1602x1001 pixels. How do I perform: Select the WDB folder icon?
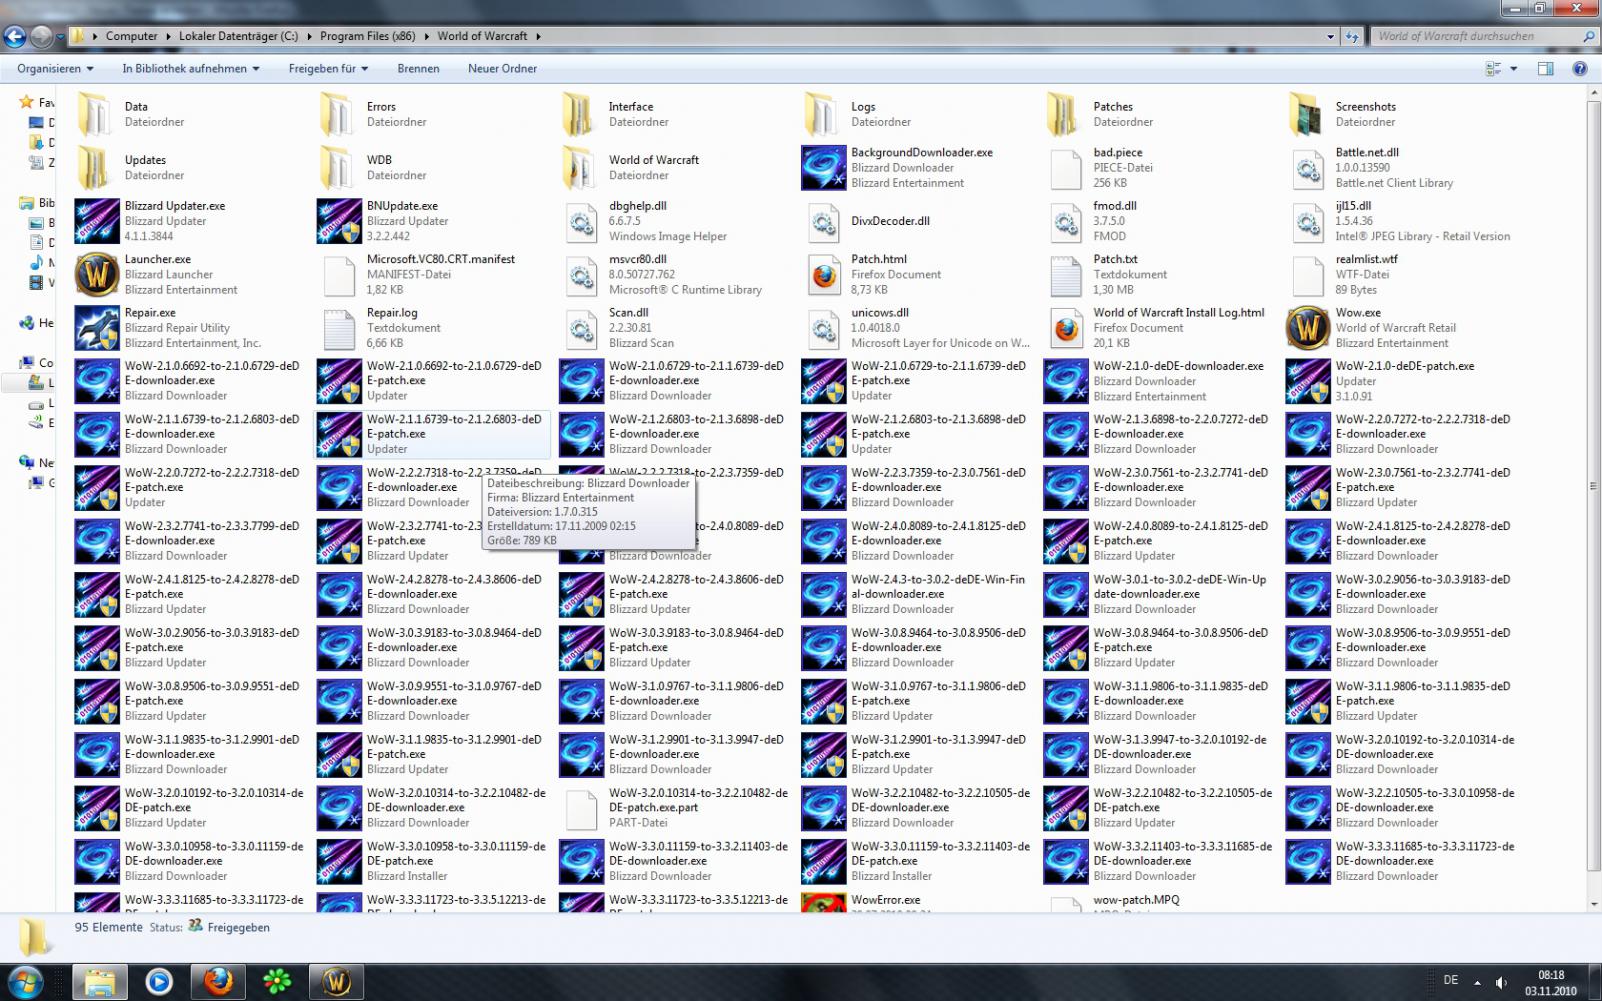click(336, 167)
